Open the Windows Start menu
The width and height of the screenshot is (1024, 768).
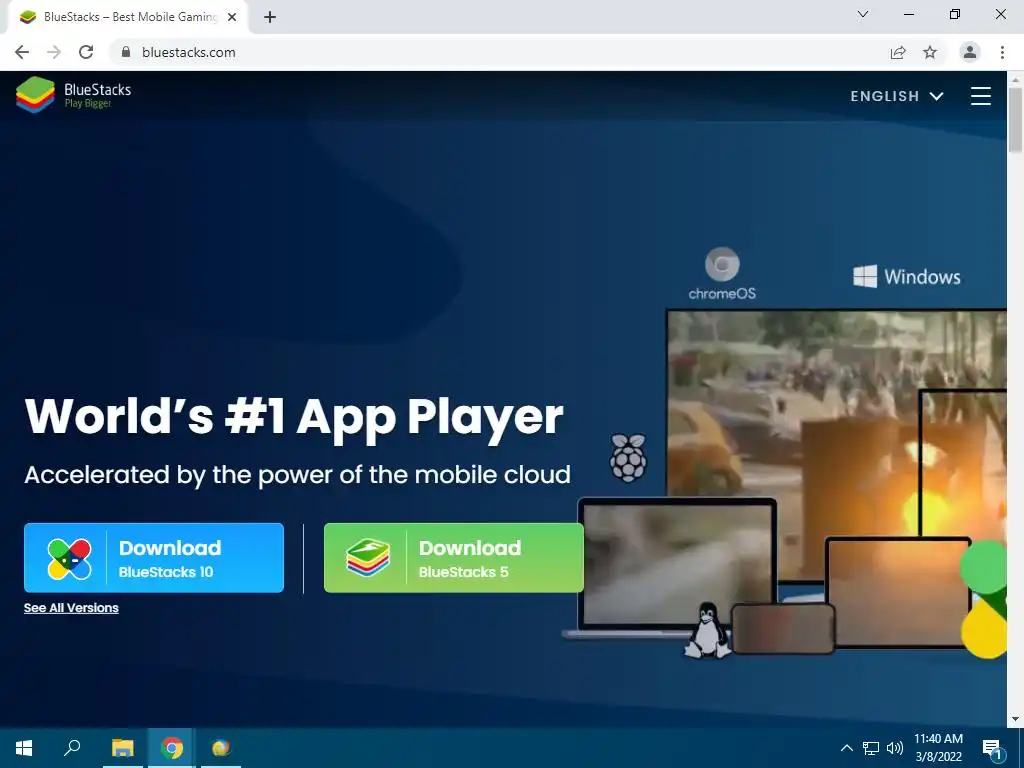(24, 748)
